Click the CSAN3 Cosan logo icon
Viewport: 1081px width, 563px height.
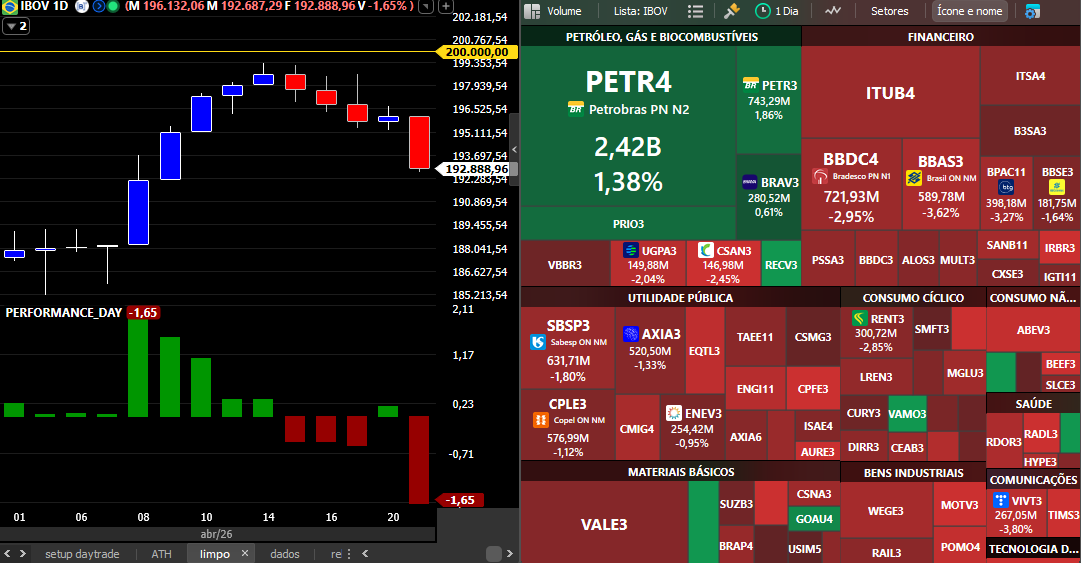coord(705,250)
